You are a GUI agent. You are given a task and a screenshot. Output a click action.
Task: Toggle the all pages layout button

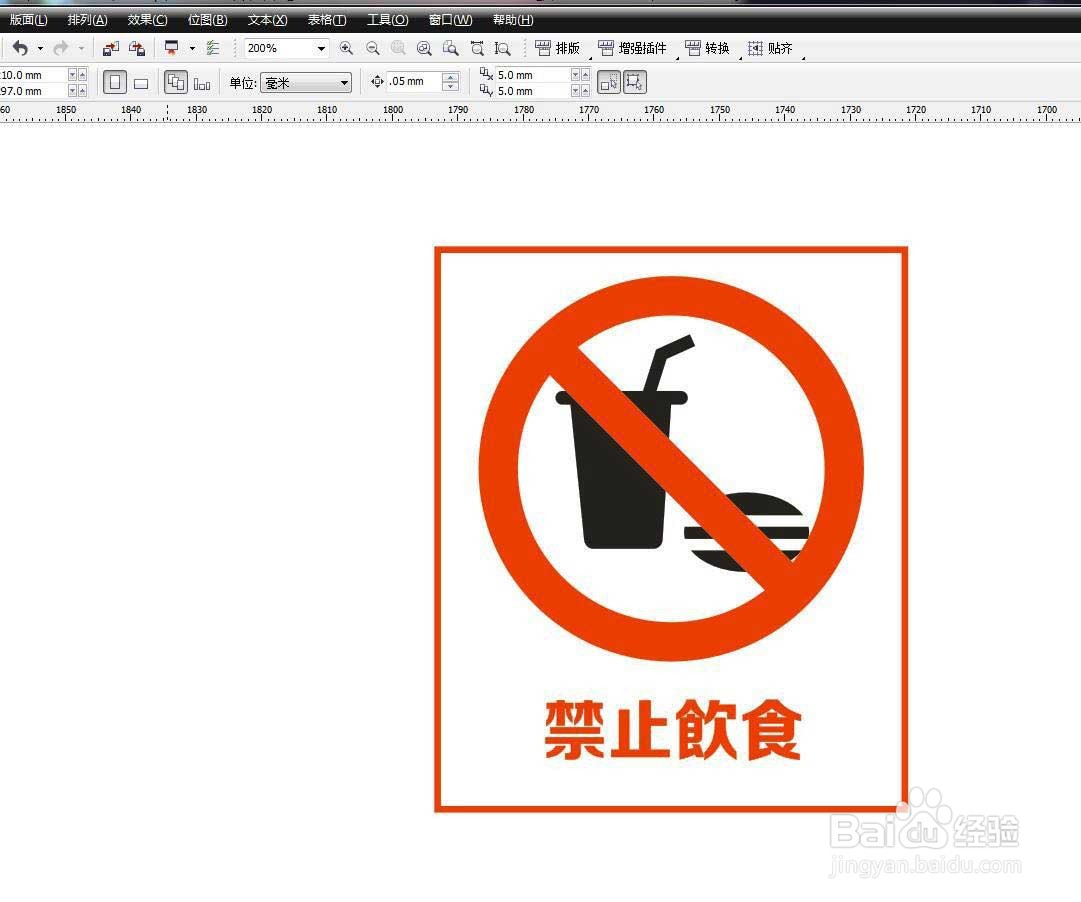176,83
